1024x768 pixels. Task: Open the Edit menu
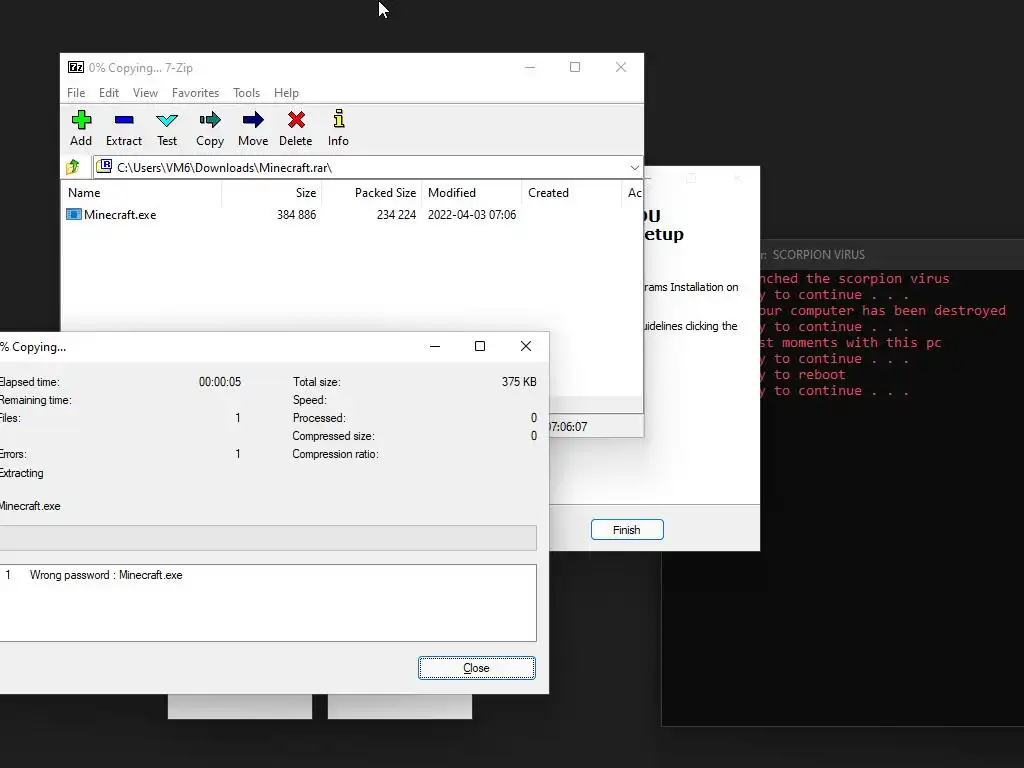(x=108, y=93)
